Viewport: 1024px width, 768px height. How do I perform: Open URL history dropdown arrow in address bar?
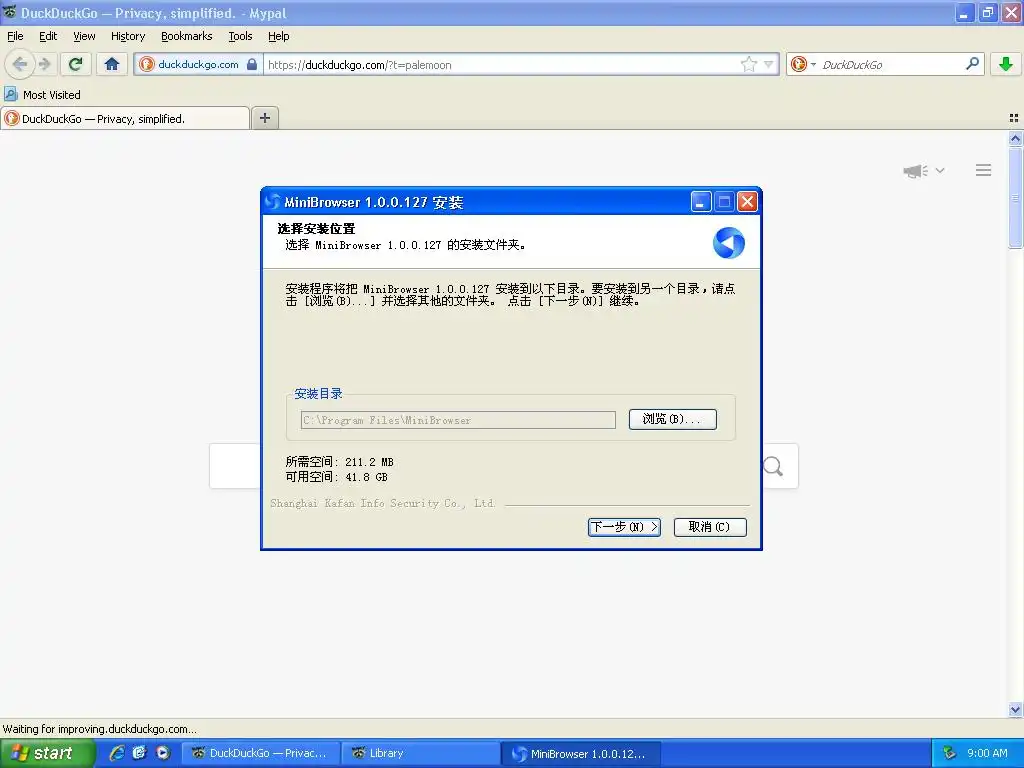769,64
